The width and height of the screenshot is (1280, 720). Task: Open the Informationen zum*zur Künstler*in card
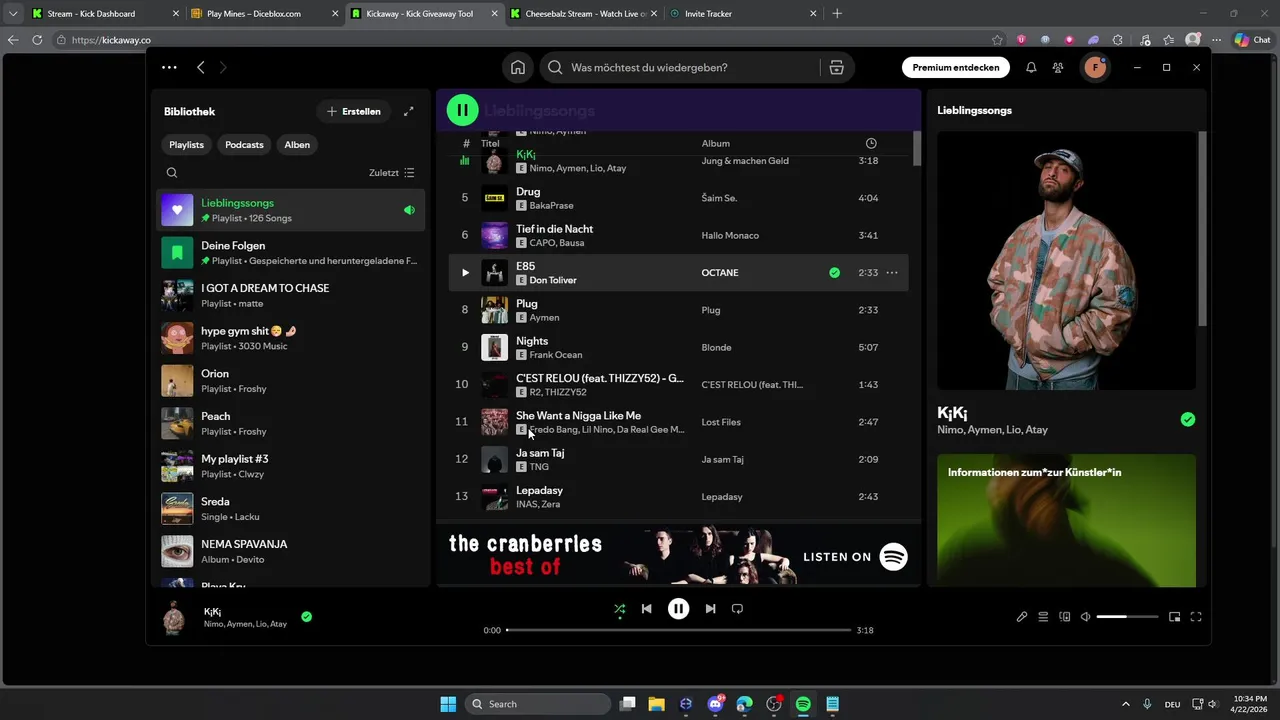[1066, 521]
